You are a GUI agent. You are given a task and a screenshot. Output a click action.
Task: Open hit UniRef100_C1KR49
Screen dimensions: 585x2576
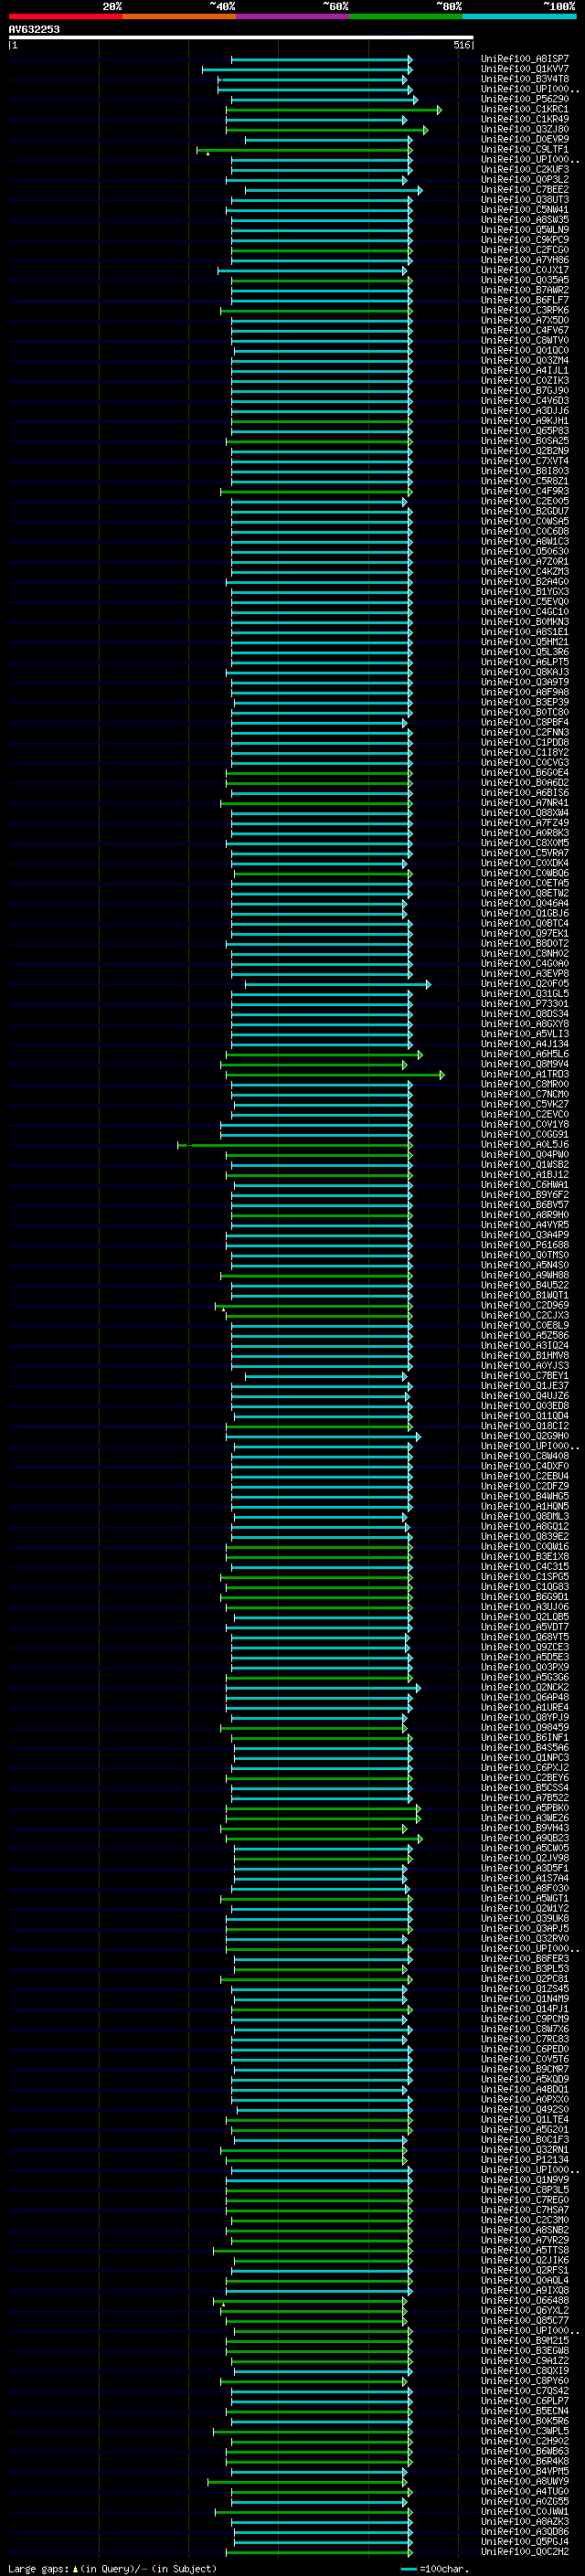pos(525,119)
